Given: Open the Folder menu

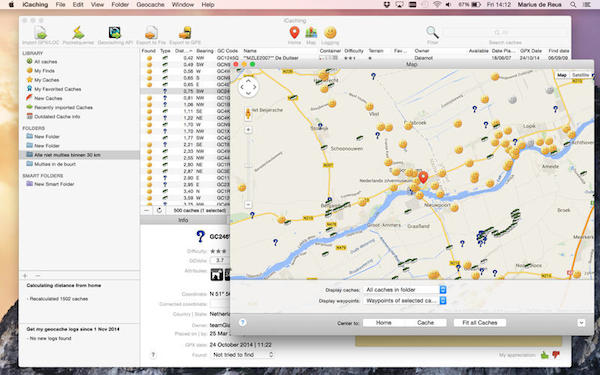Looking at the screenshot, I should click(120, 5).
